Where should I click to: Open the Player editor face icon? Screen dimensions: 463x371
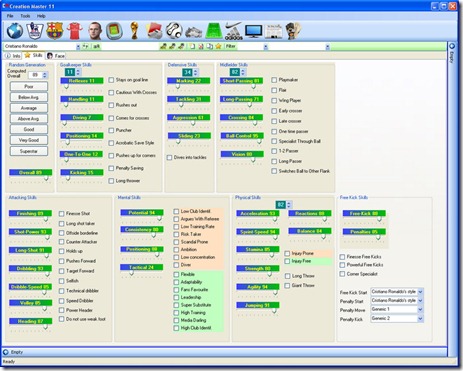coord(95,31)
